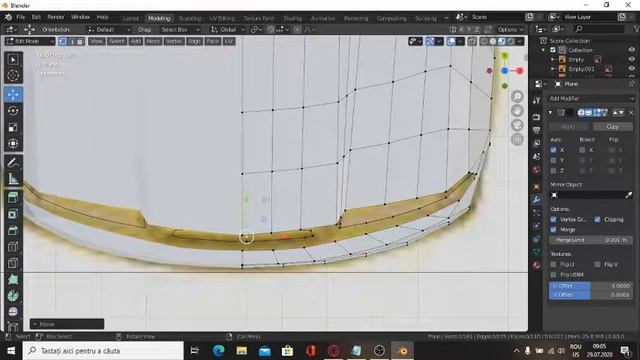Select the Inset Faces tool
The width and height of the screenshot is (640, 360).
pyautogui.click(x=13, y=214)
